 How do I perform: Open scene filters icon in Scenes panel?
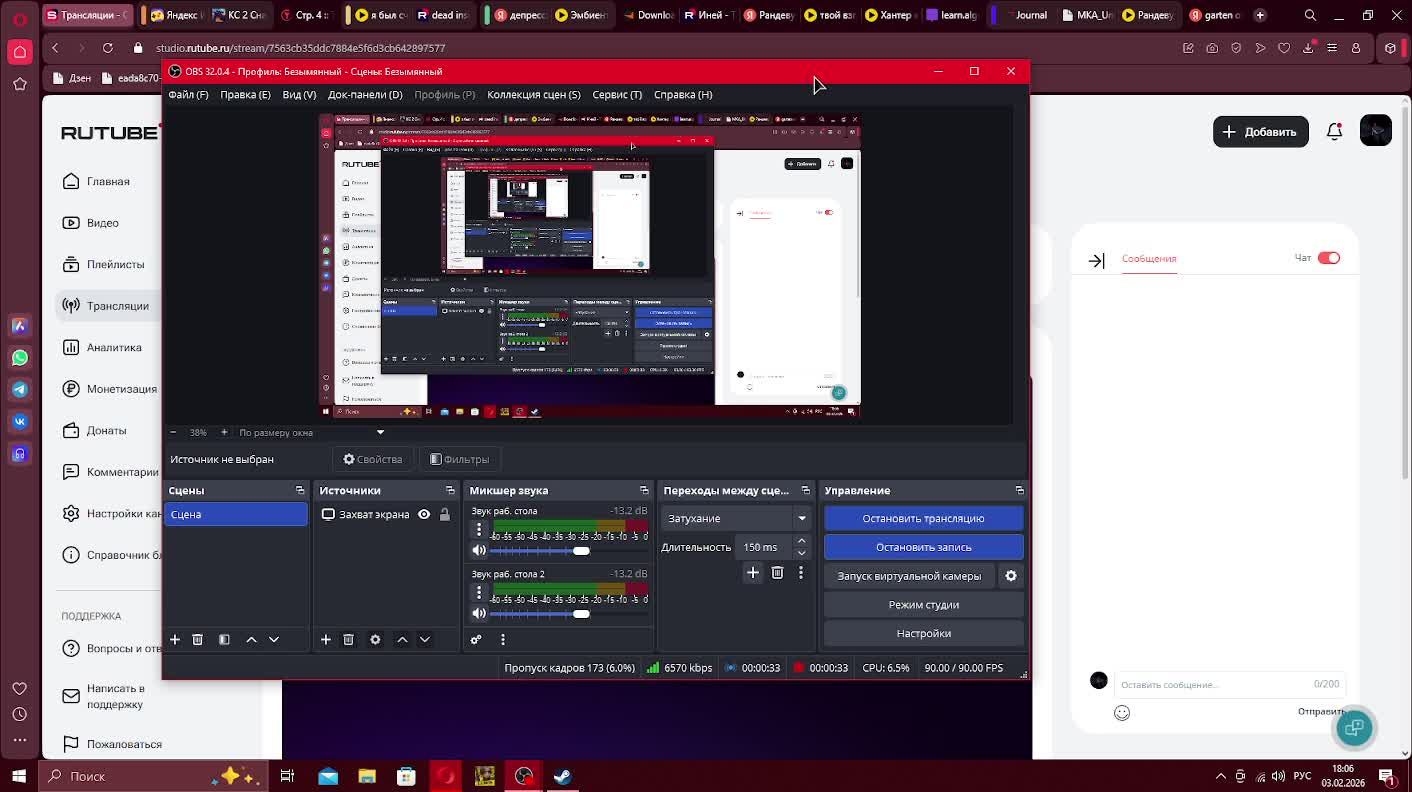tap(224, 640)
